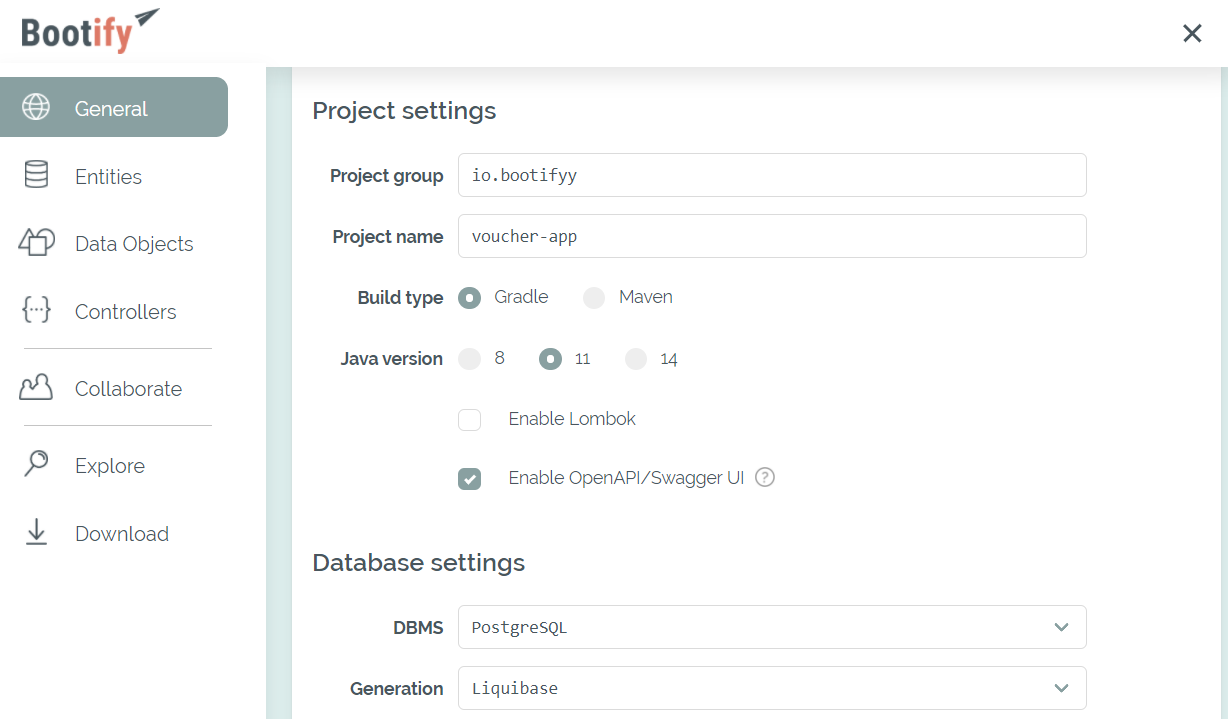Select Maven build type

[x=595, y=298]
